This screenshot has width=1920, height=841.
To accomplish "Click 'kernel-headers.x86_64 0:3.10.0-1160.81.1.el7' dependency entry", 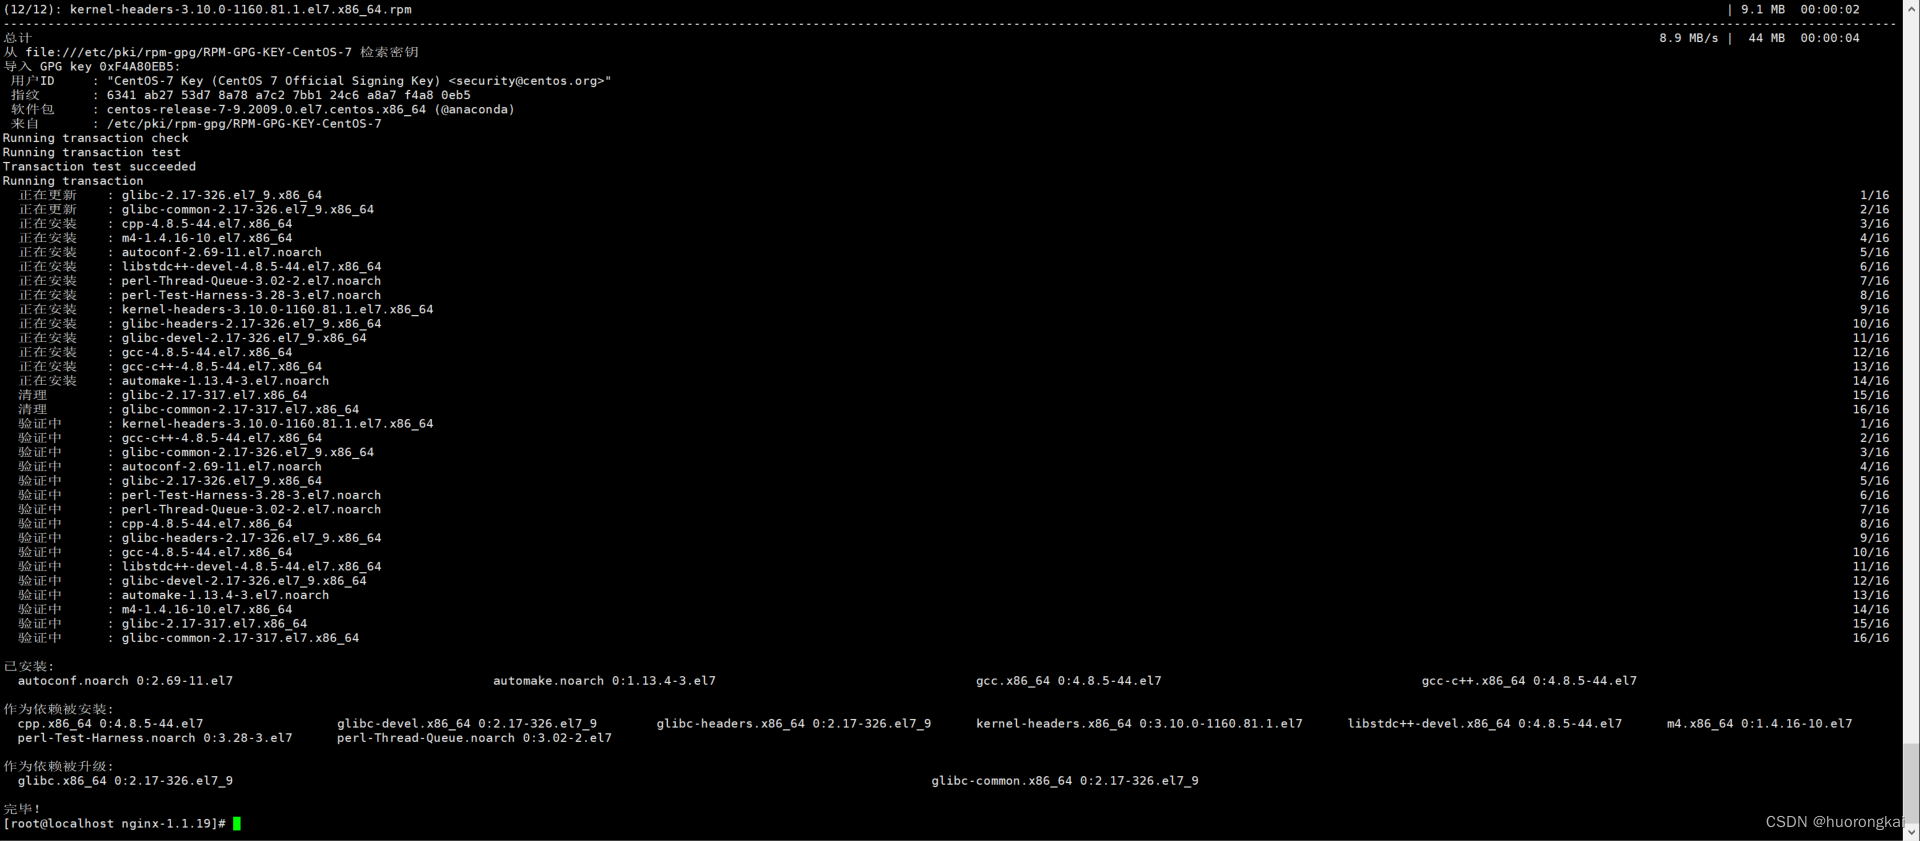I will coord(1139,724).
